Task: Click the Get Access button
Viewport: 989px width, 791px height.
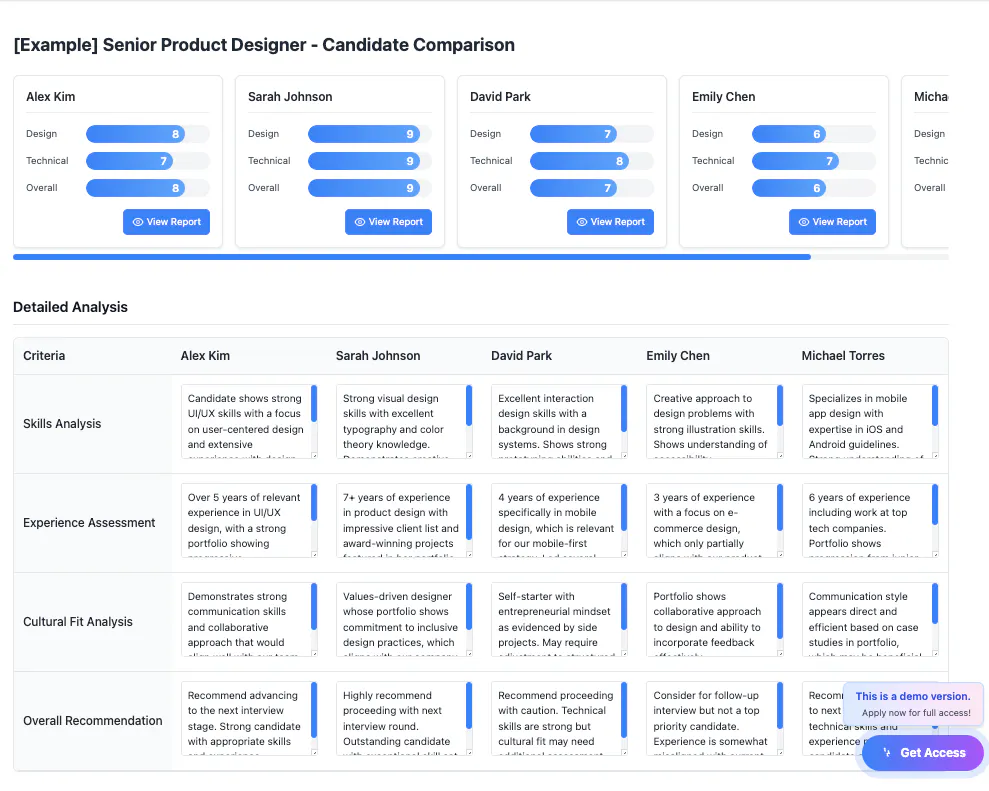Action: (x=923, y=753)
